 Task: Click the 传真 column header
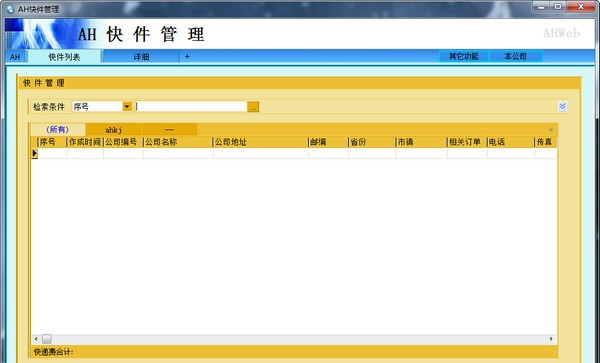(x=545, y=142)
